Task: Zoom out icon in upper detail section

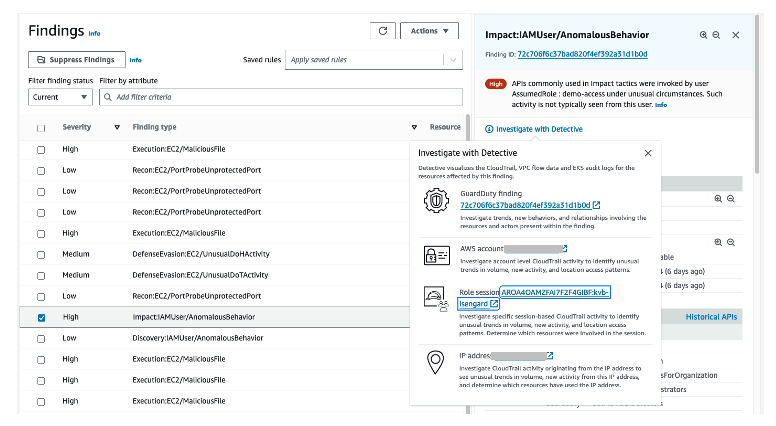Action: 731,199
